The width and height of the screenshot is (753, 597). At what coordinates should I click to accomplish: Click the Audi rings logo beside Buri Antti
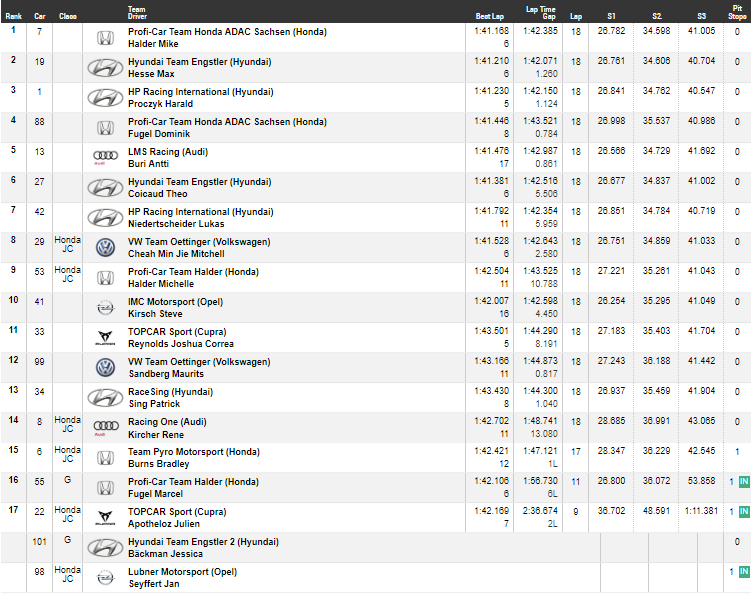coord(105,157)
